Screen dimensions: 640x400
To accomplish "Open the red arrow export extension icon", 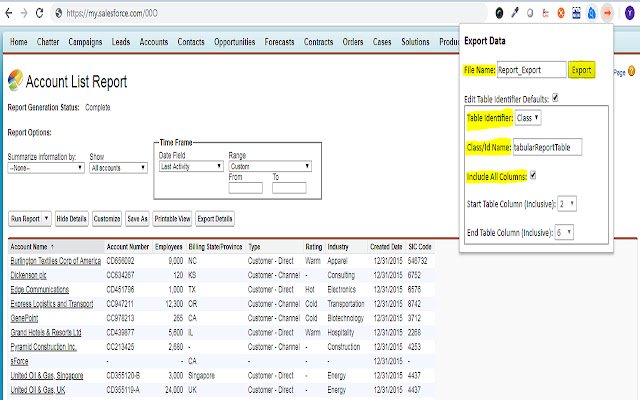I will pos(607,13).
